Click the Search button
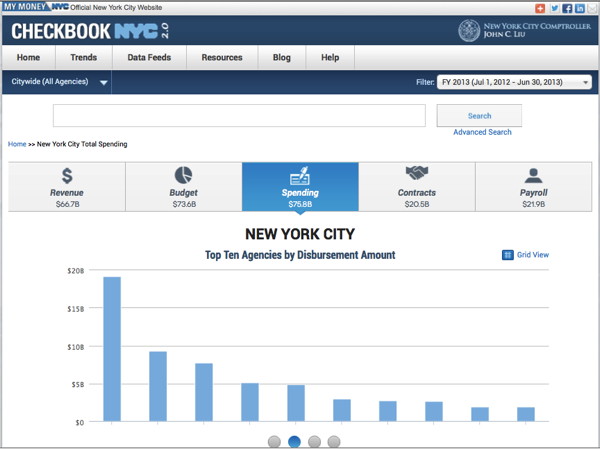This screenshot has width=600, height=449. (x=479, y=116)
